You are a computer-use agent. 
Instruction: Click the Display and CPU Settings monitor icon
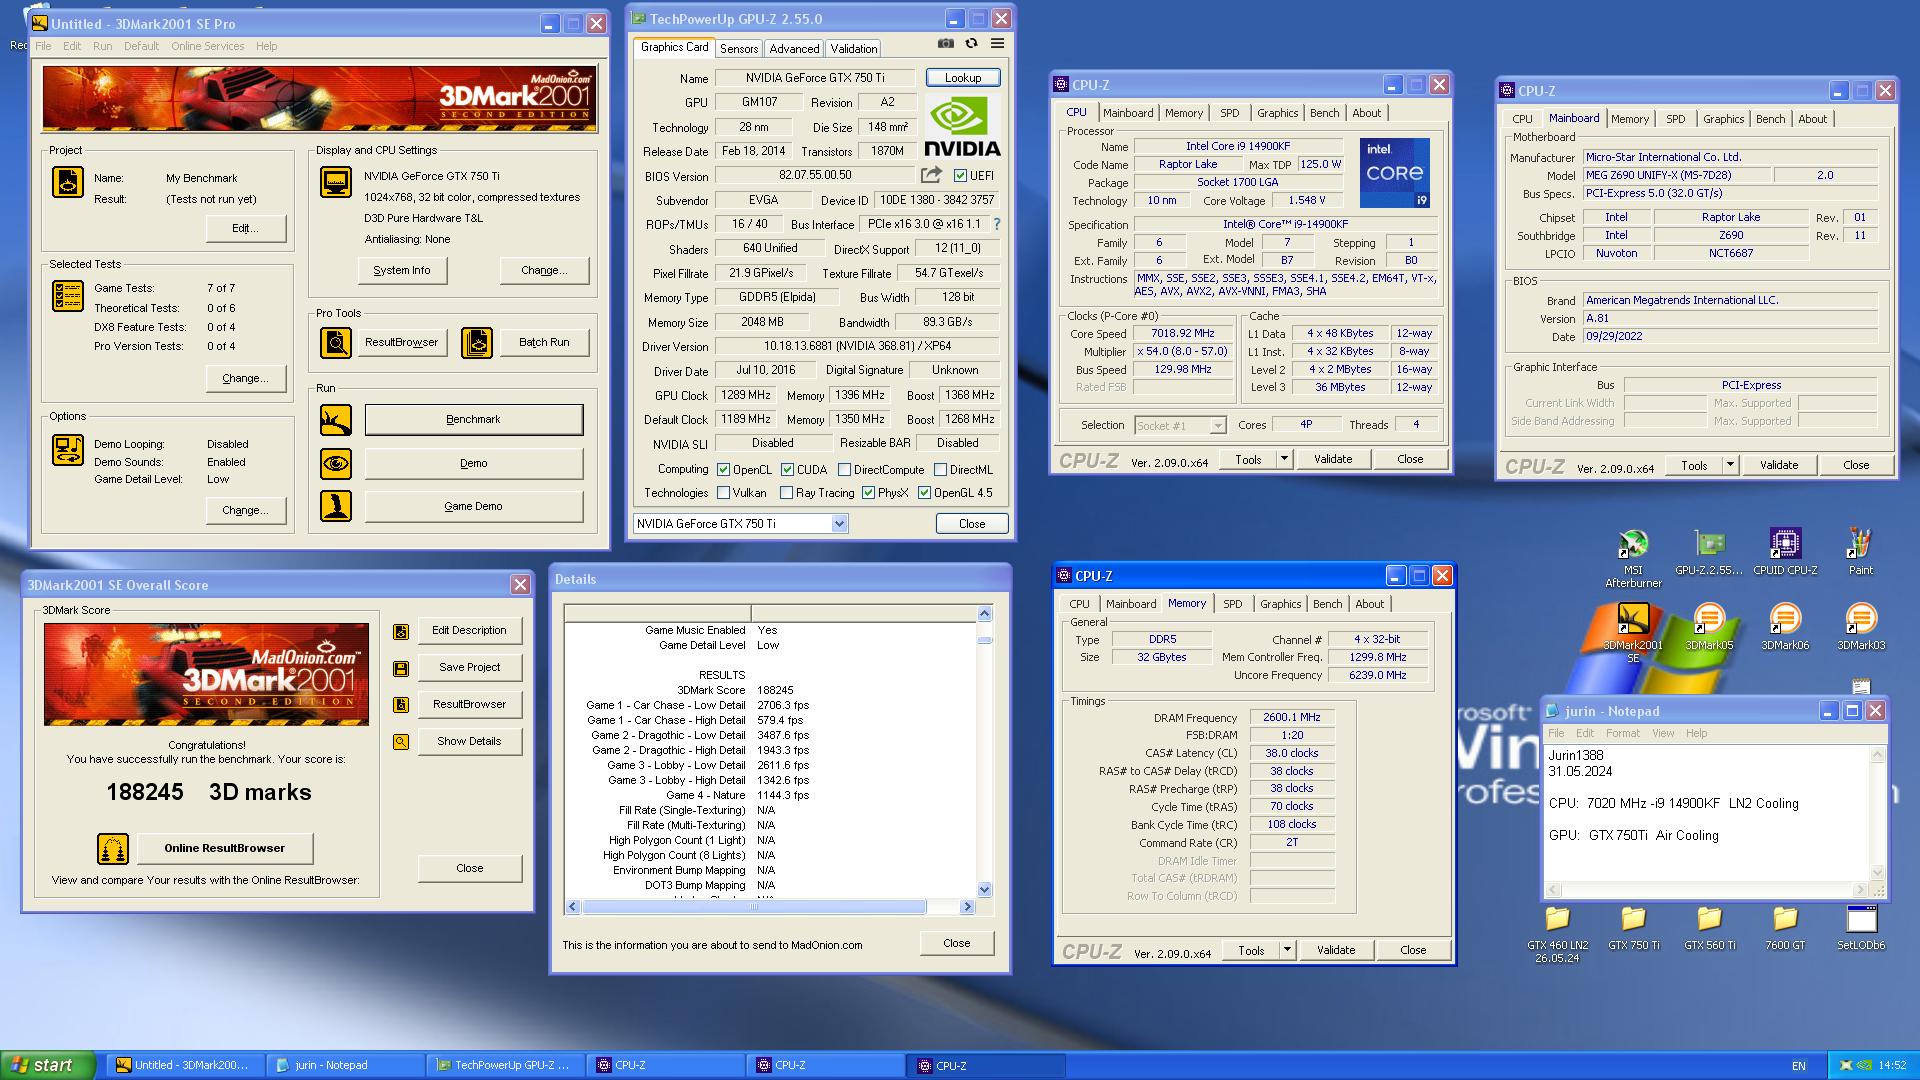tap(336, 182)
